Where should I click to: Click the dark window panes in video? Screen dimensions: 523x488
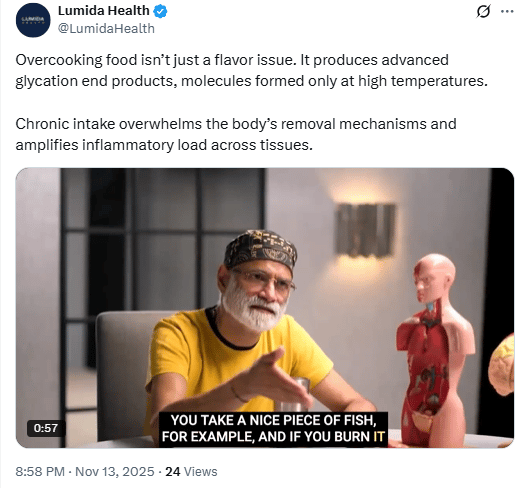click(x=160, y=240)
